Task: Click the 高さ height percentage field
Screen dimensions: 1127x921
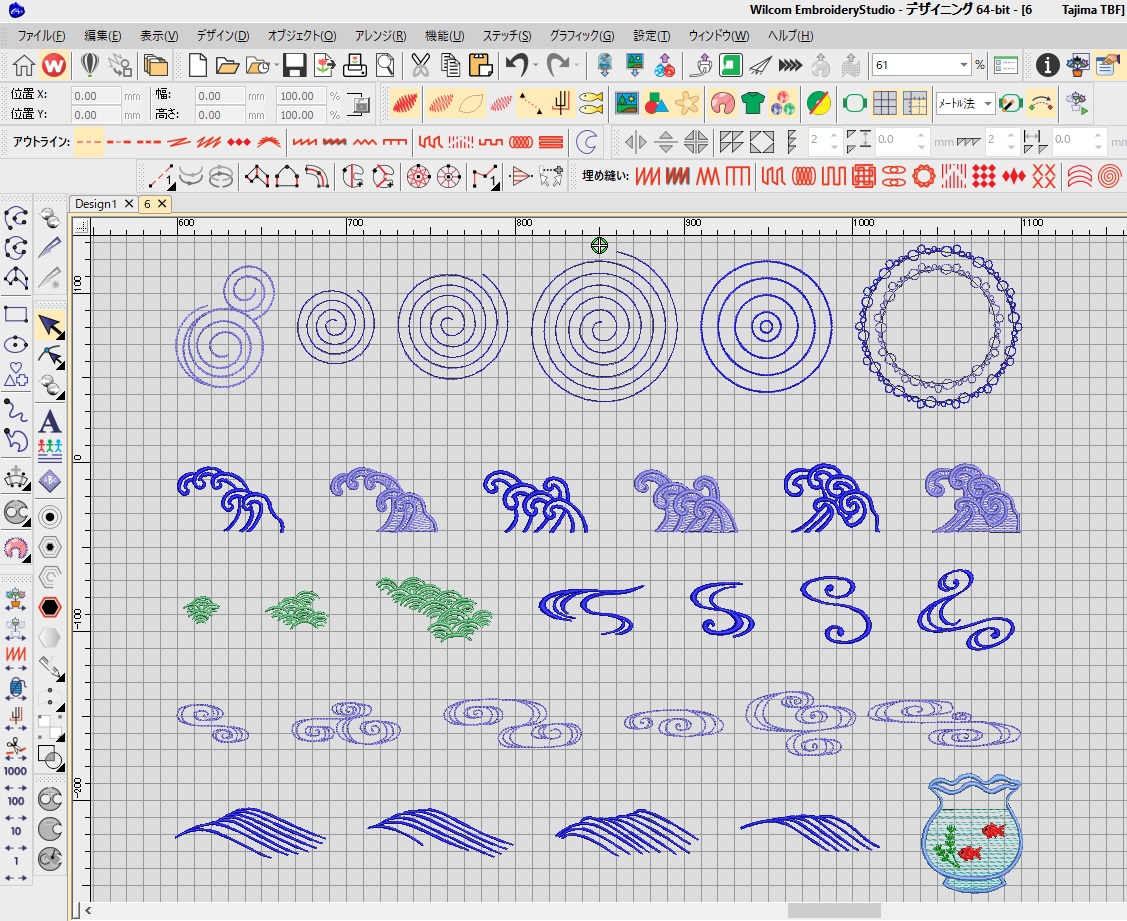Action: coord(301,114)
